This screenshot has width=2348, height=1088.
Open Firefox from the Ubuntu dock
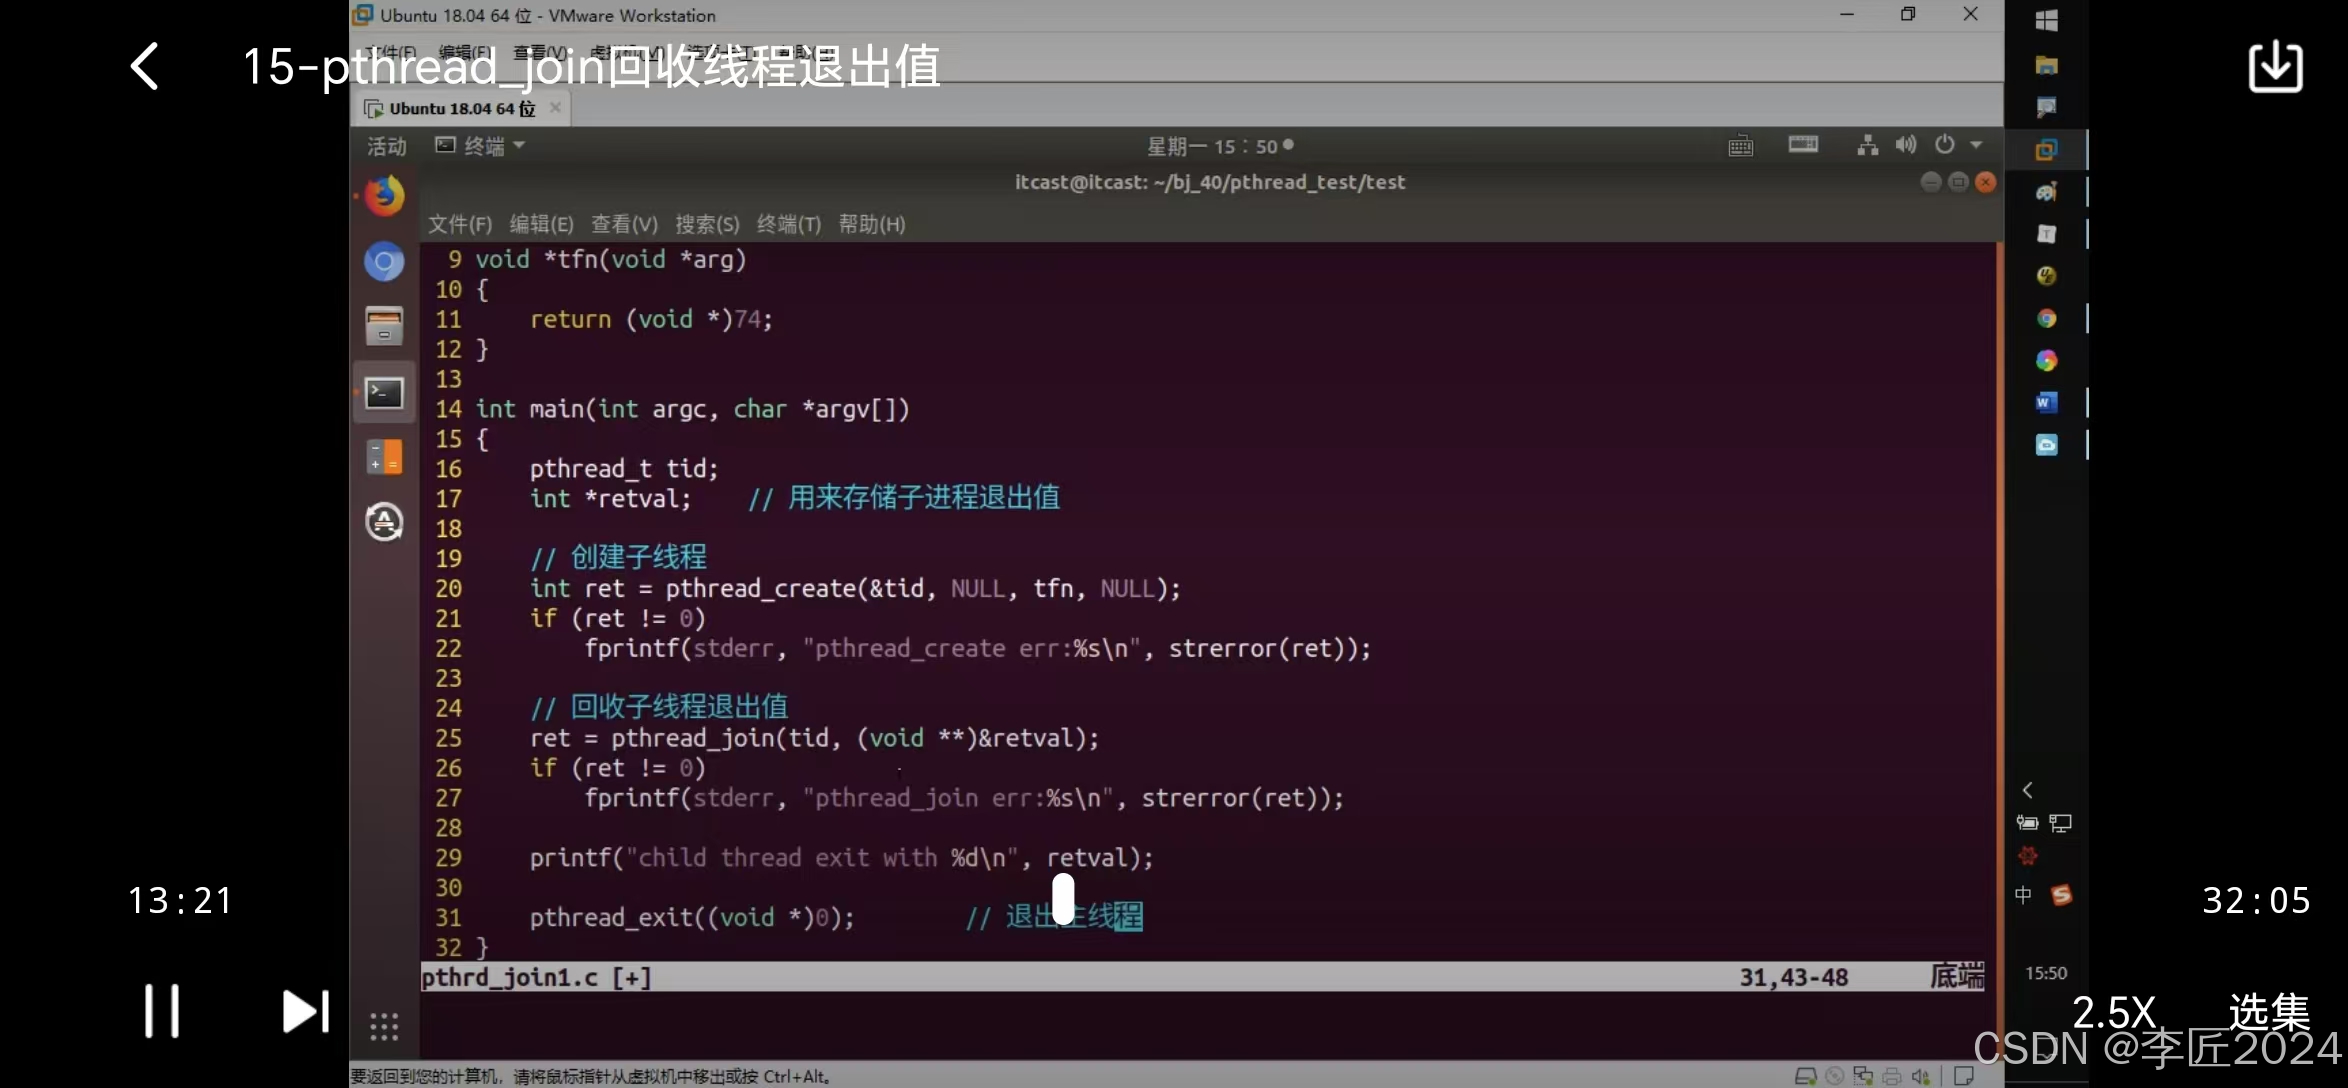tap(384, 195)
